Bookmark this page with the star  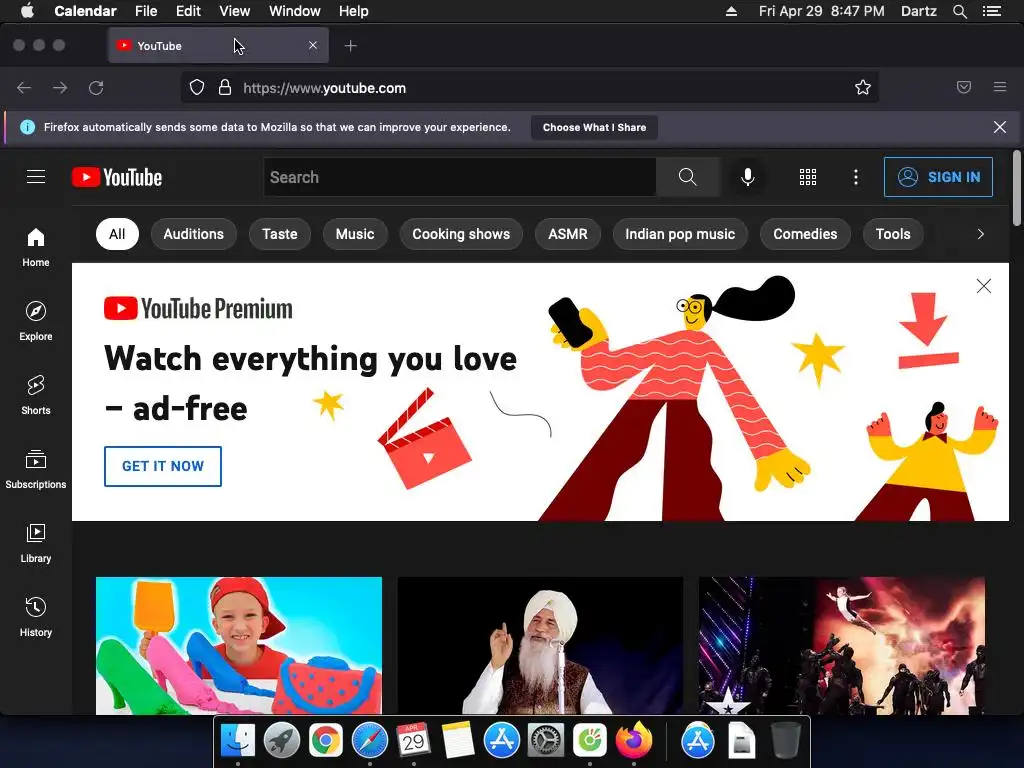(863, 88)
